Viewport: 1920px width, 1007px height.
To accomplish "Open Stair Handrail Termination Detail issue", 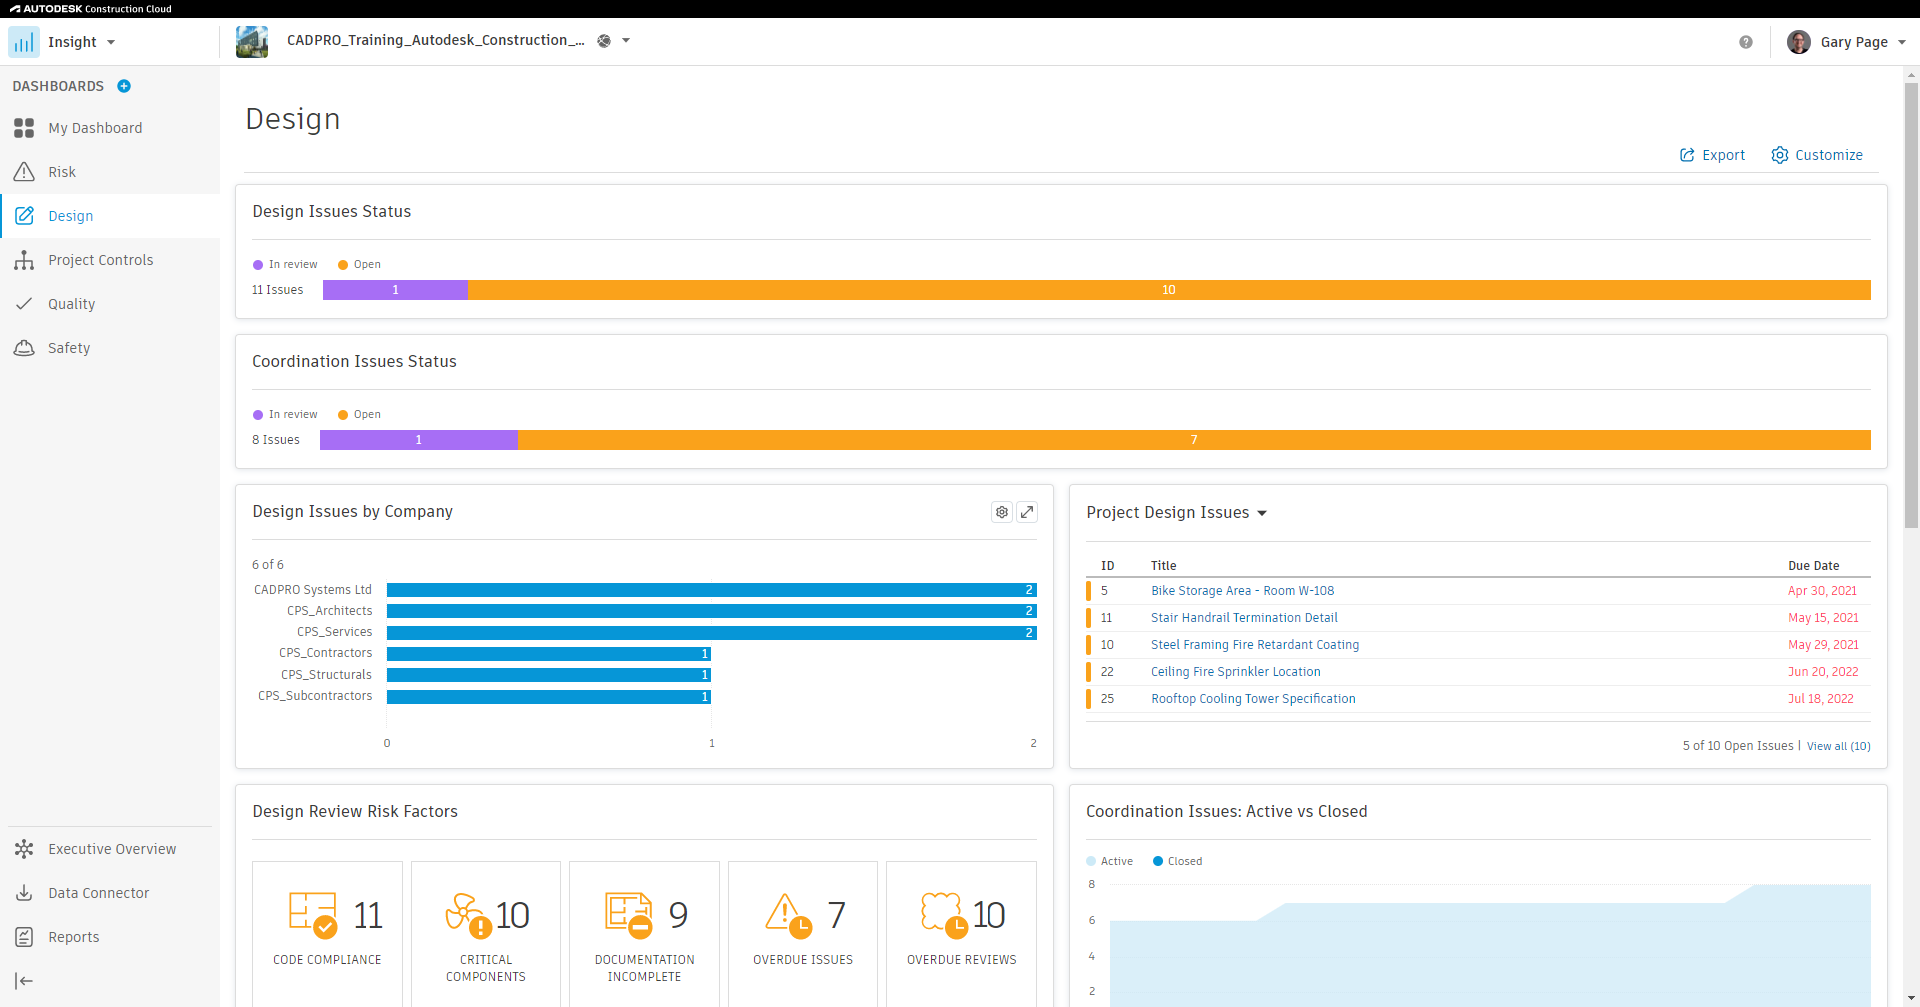I will [x=1244, y=618].
